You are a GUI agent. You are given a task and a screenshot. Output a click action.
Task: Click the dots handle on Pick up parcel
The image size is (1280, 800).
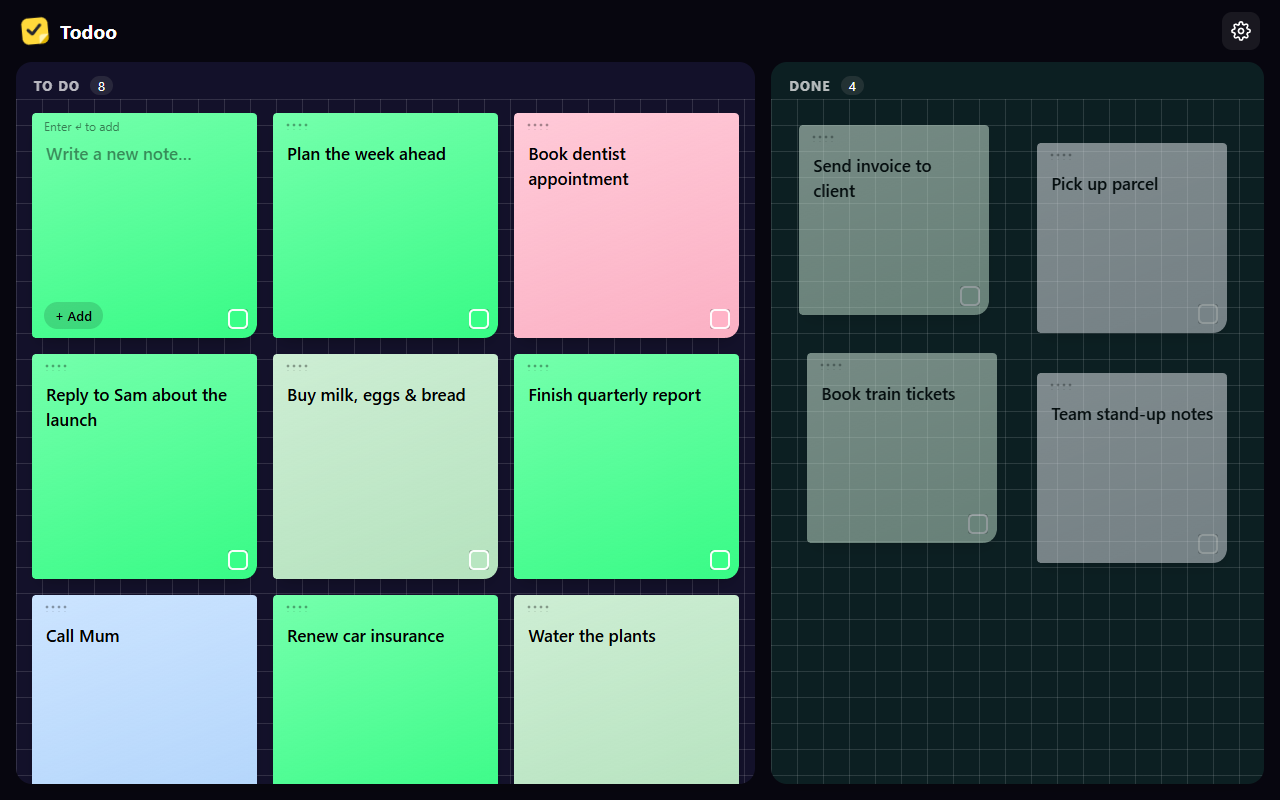click(x=1061, y=155)
